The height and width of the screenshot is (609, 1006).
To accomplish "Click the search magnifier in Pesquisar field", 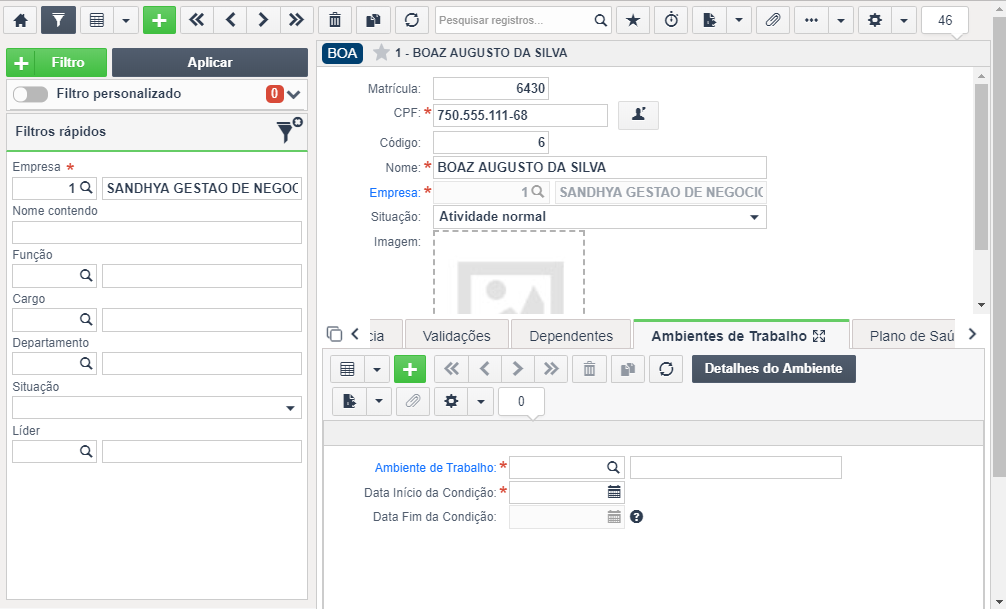I will coord(601,20).
